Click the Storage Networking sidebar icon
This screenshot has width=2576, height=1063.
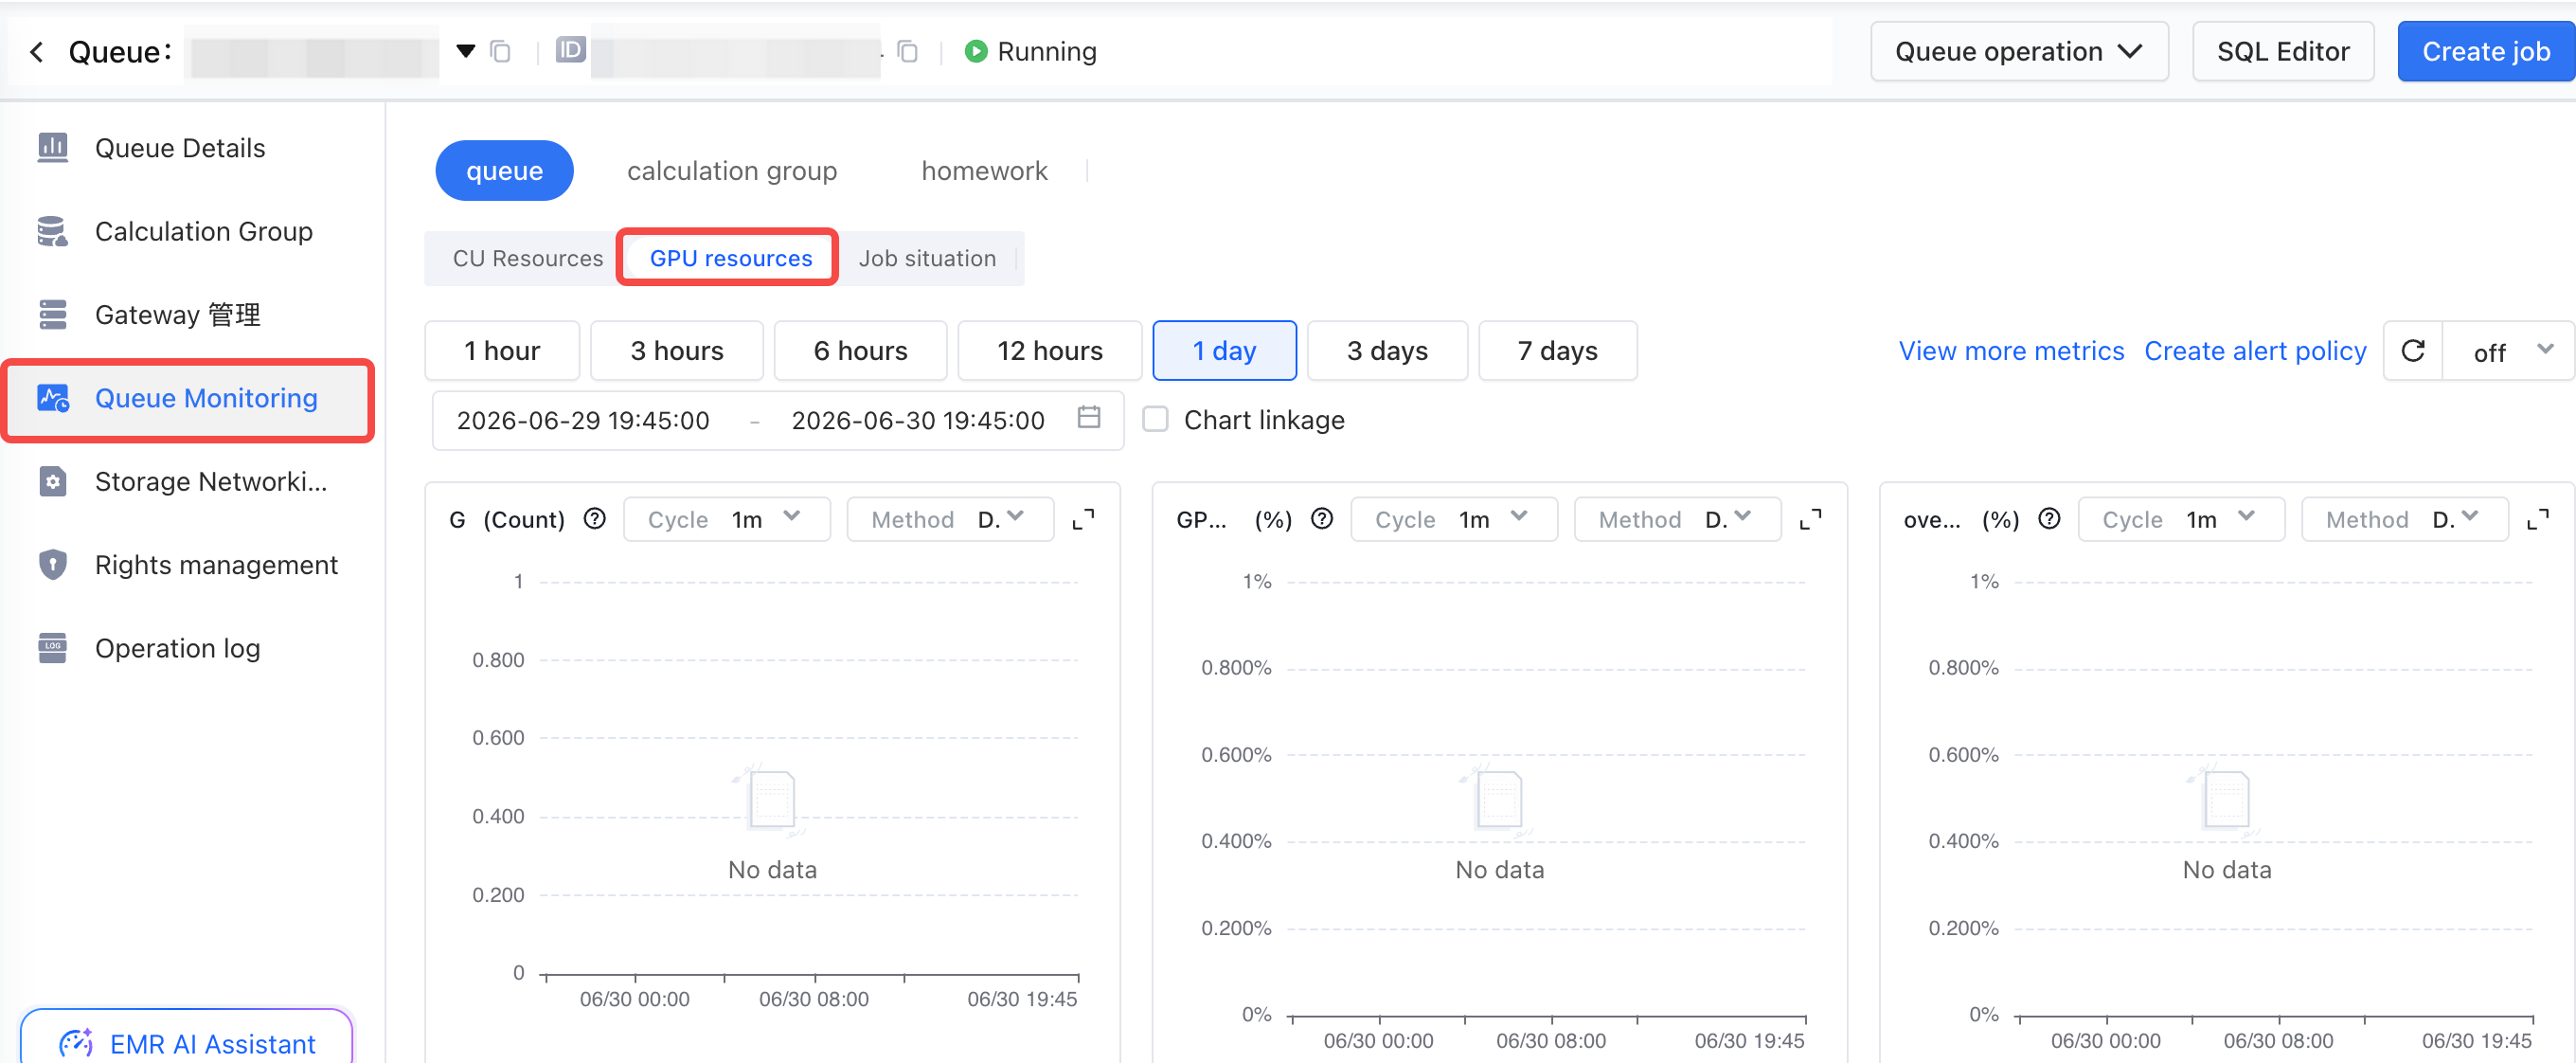[x=53, y=482]
